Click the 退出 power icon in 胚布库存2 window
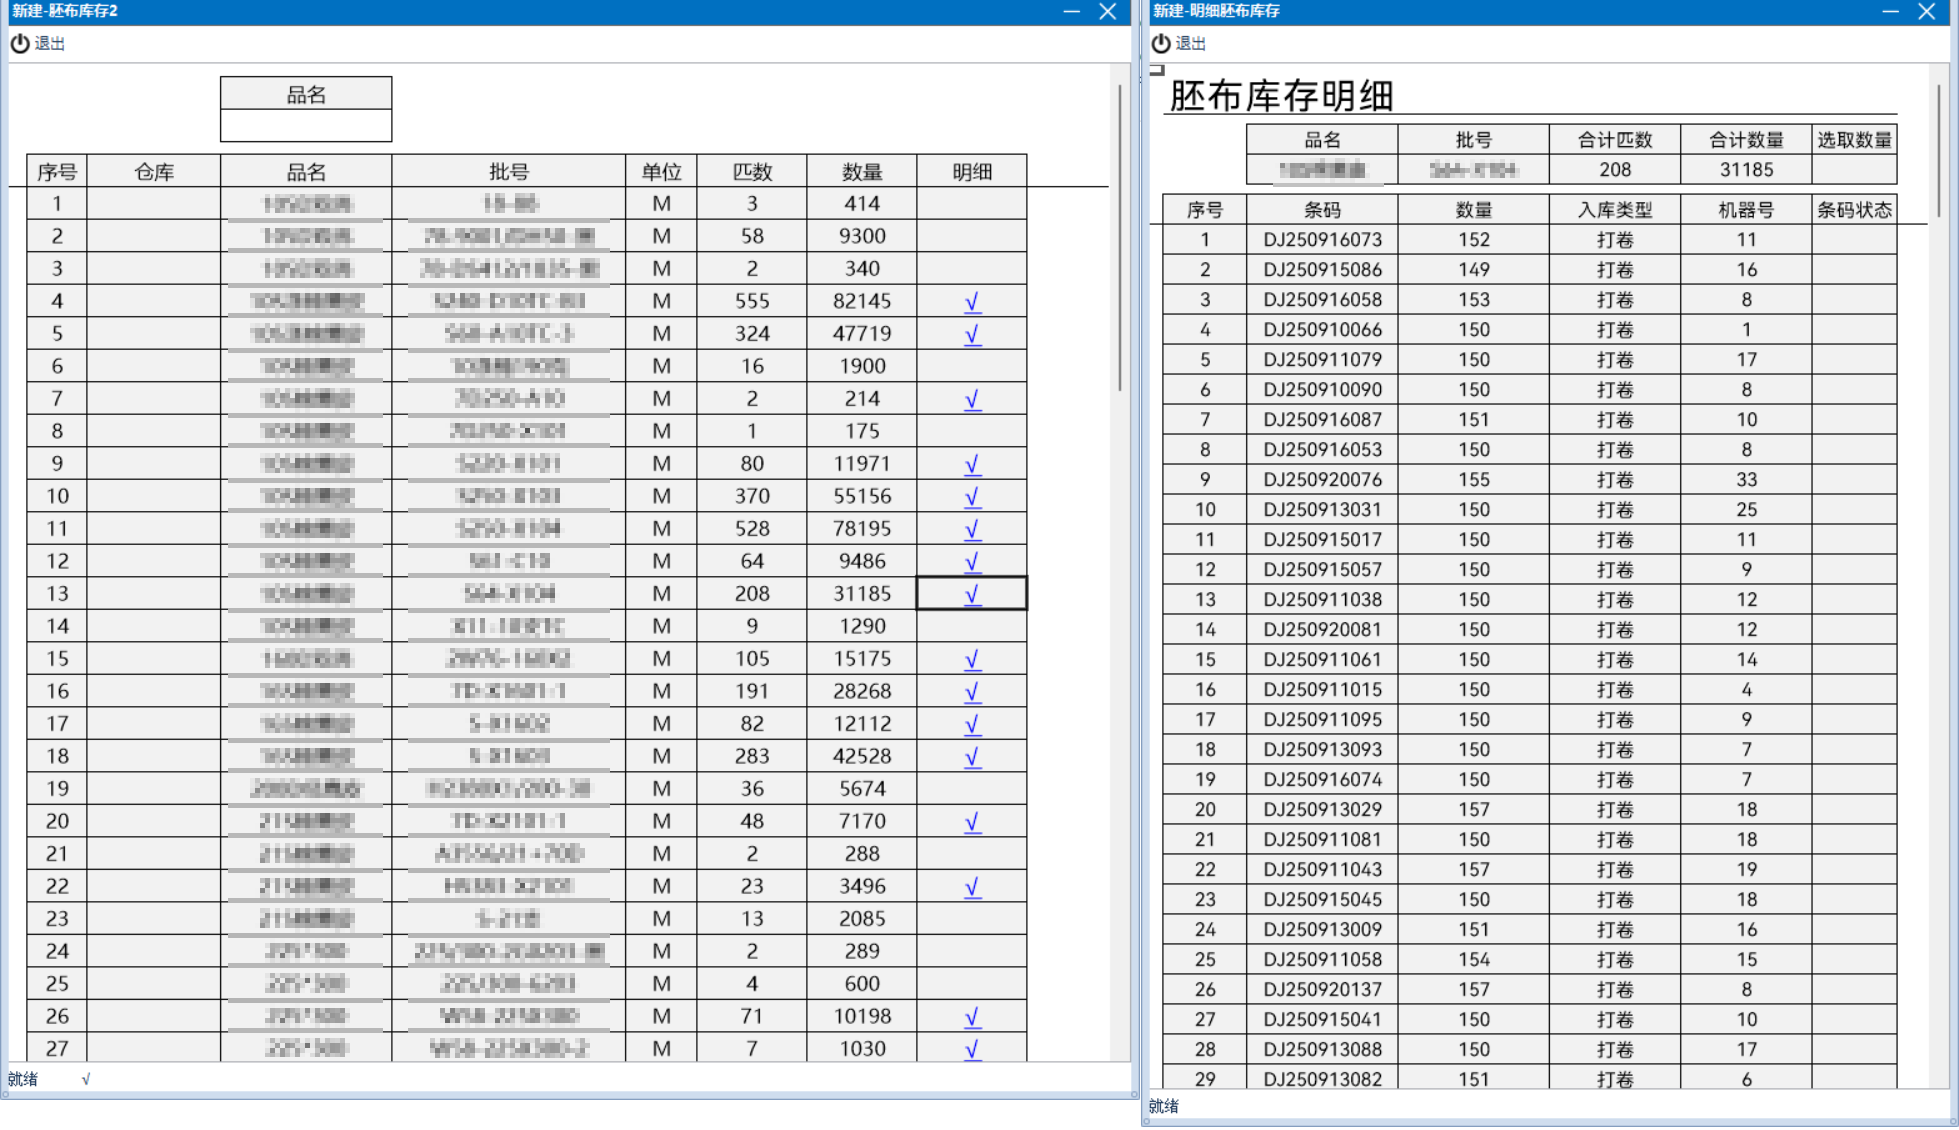Viewport: 1959px width, 1130px height. (x=19, y=43)
